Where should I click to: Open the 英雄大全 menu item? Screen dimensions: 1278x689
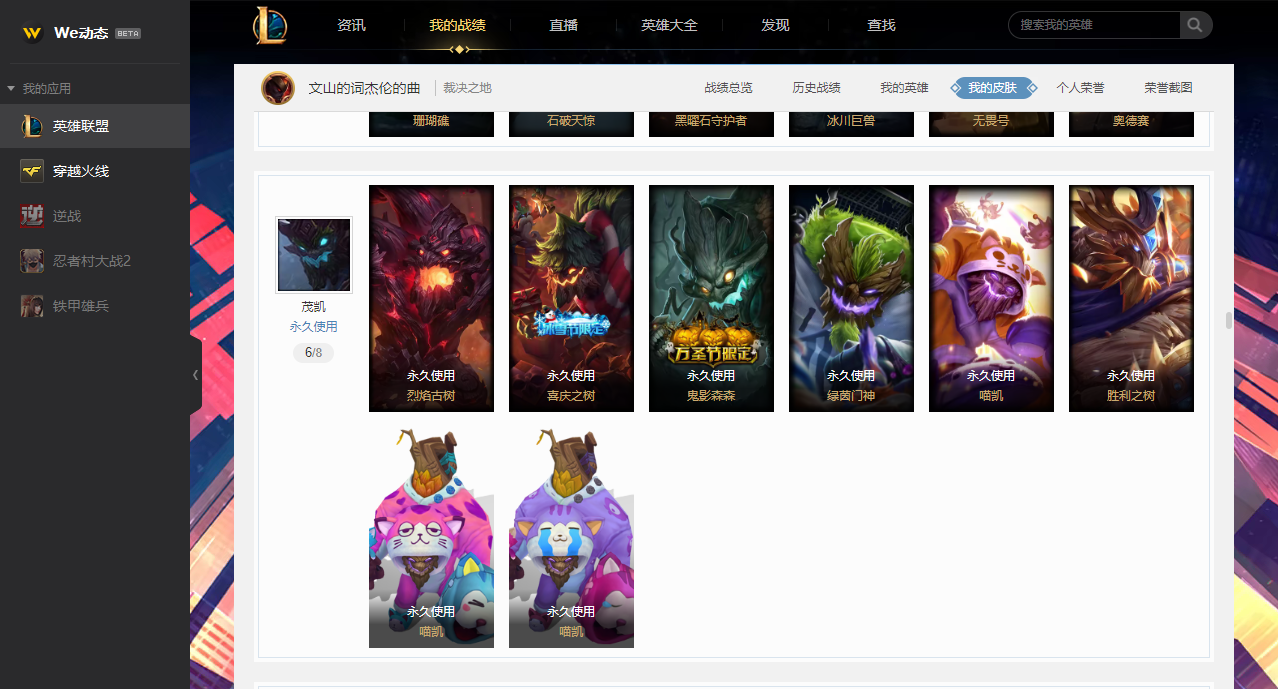coord(670,25)
